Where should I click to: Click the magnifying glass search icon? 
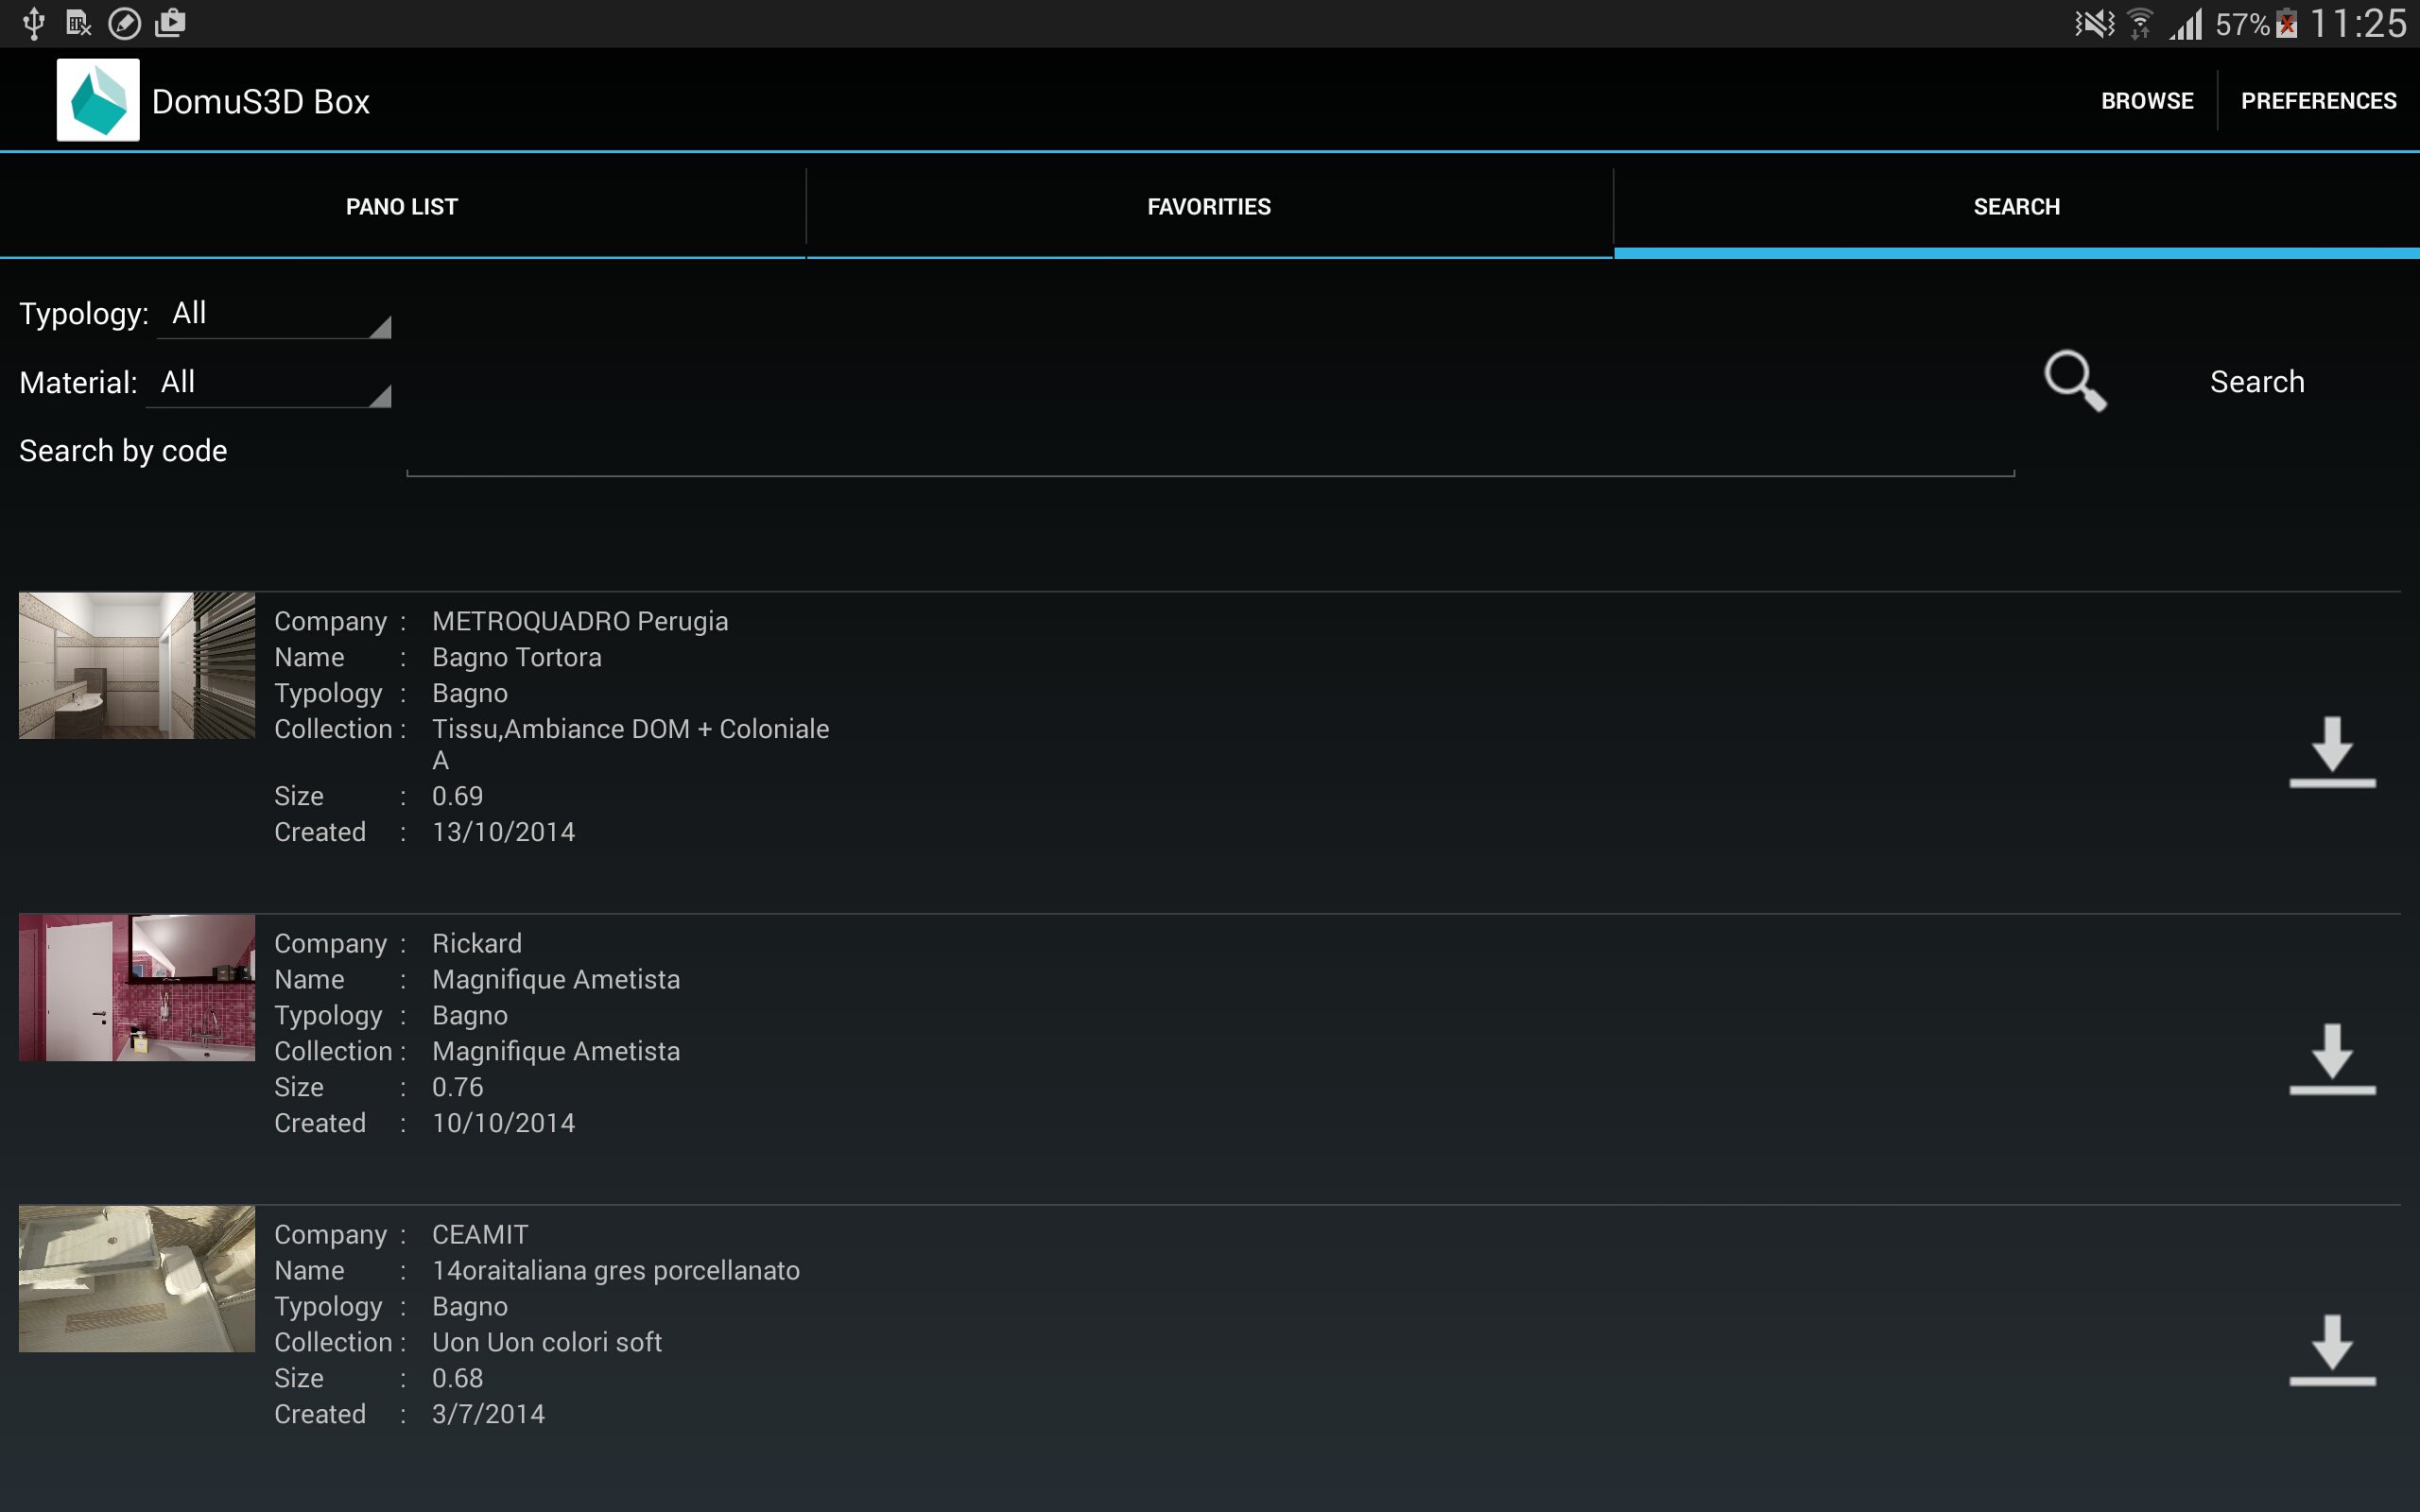2075,381
